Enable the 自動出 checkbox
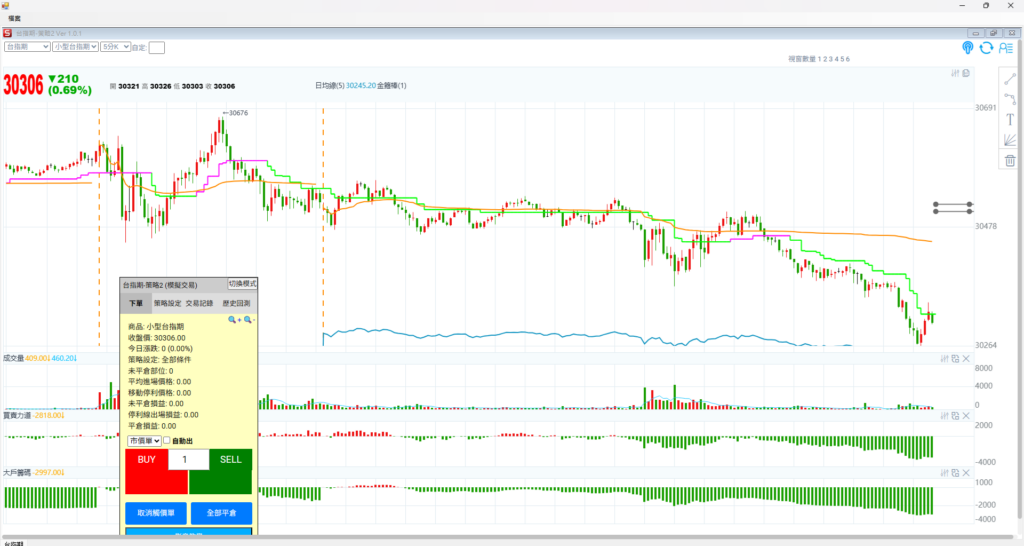This screenshot has width=1024, height=546. tap(167, 441)
